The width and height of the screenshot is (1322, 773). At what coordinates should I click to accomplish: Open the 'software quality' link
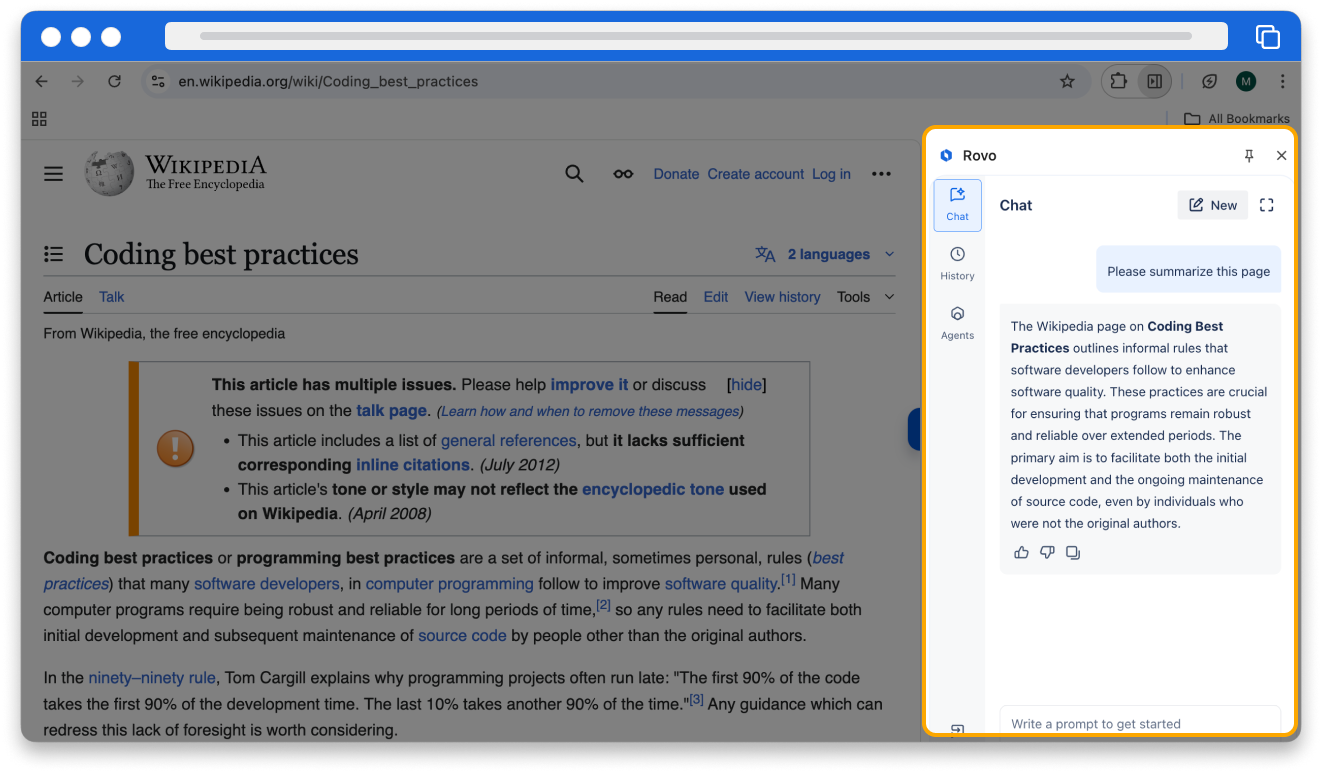pos(721,584)
